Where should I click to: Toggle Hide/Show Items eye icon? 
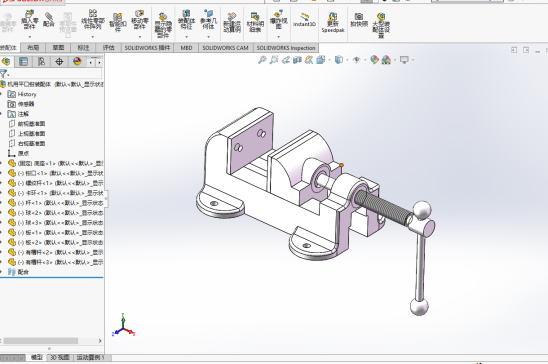tap(356, 60)
